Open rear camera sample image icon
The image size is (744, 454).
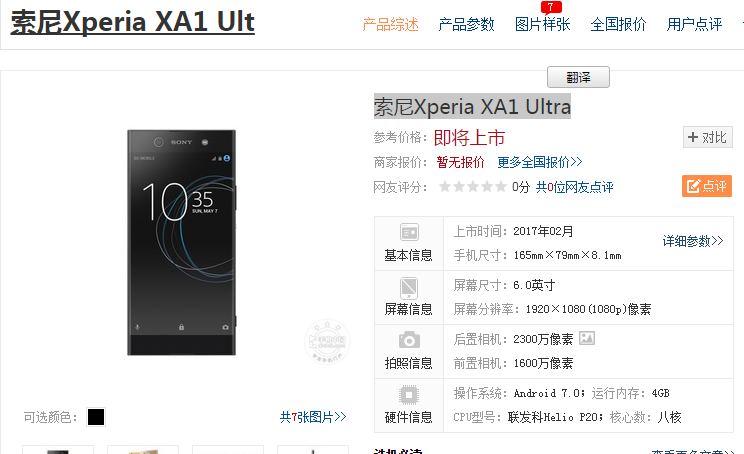(587, 338)
